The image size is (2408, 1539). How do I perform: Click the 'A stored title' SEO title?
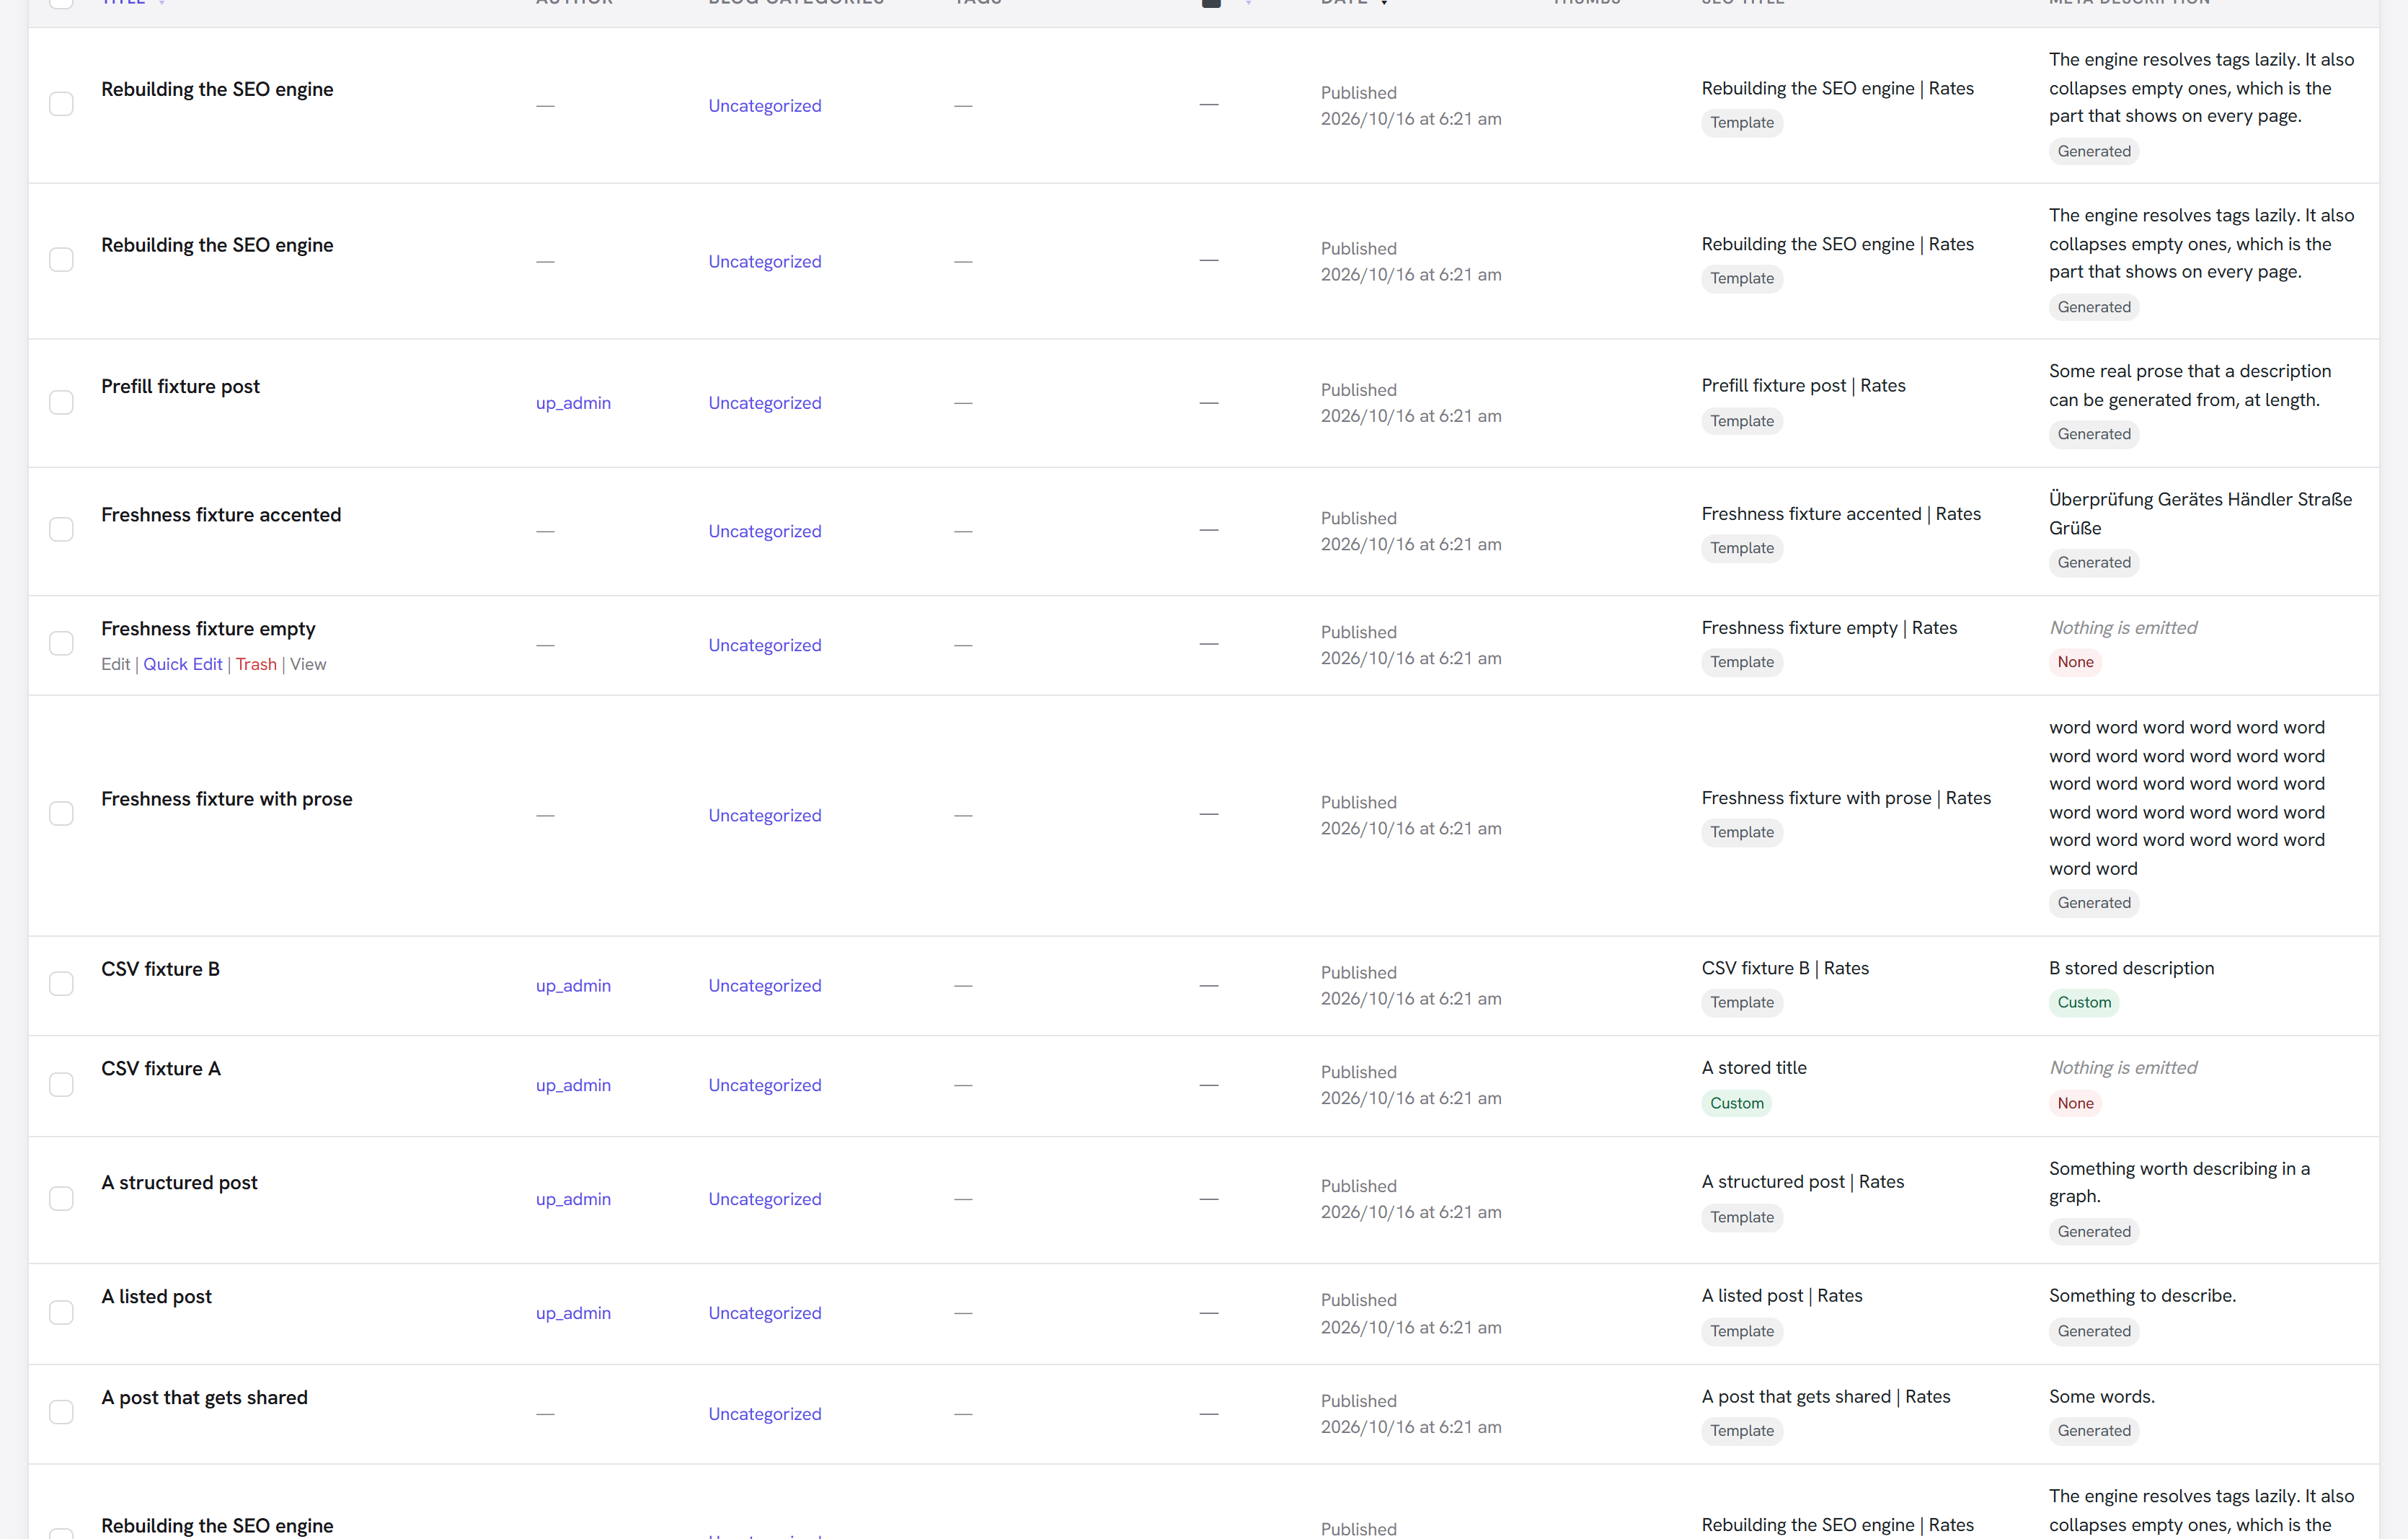tap(1754, 1068)
